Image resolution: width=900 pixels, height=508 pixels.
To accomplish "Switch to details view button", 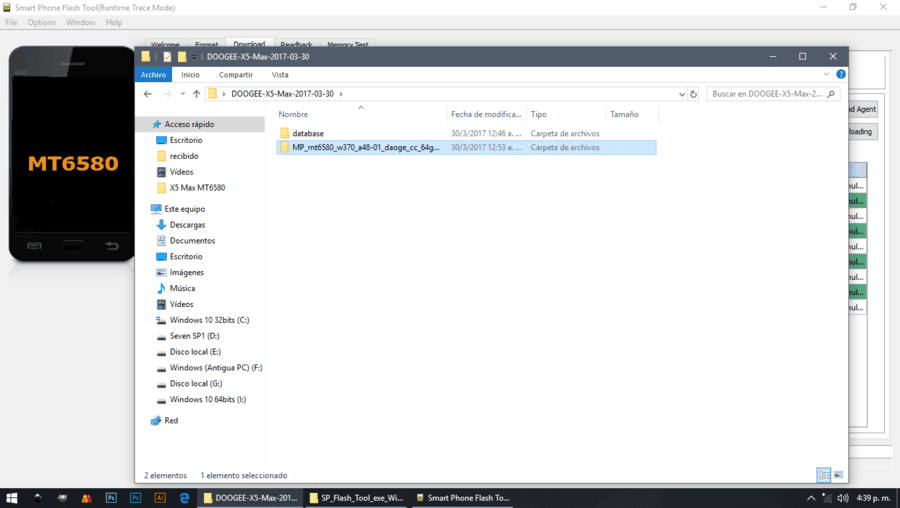I will (x=824, y=475).
